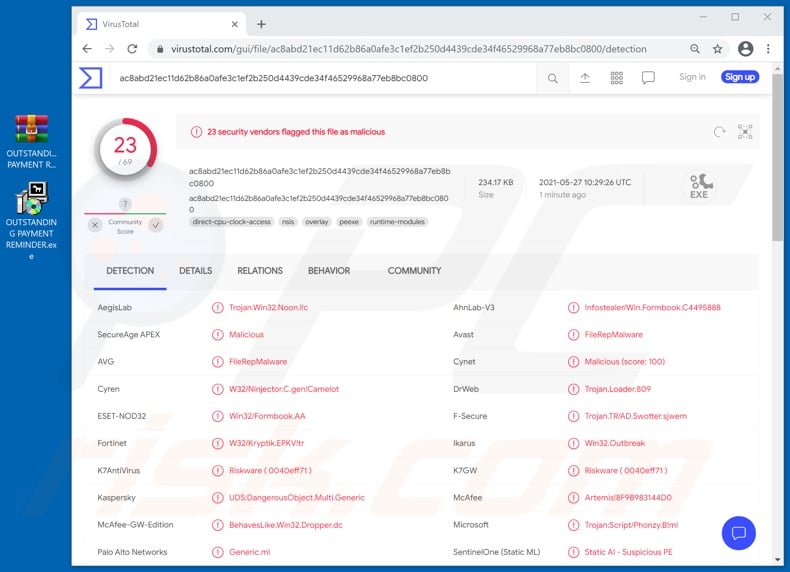Viewport: 790px width, 572px height.
Task: Click the Microsoft vendor name
Action: (471, 525)
